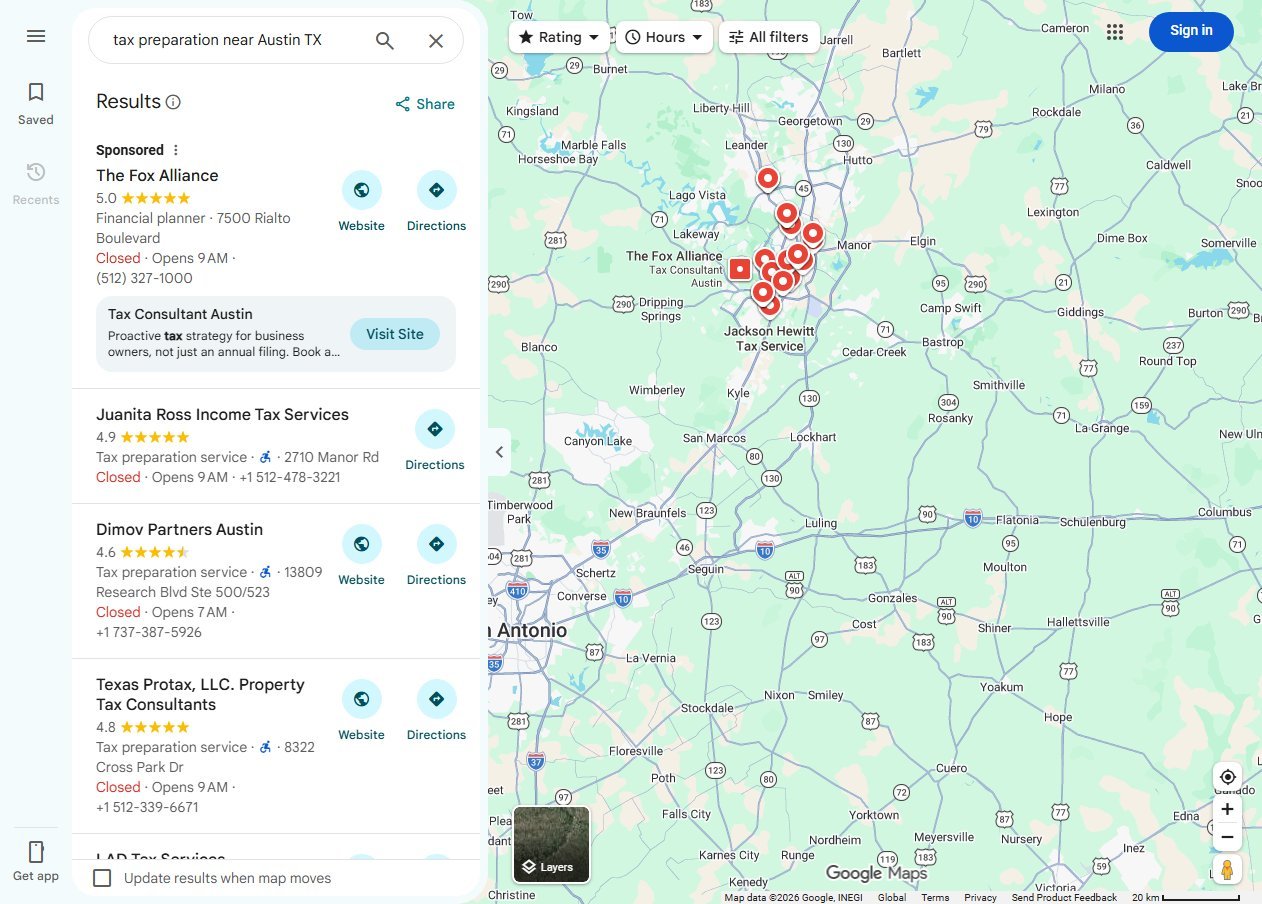
Task: Click the Sign in button
Action: [x=1191, y=31]
